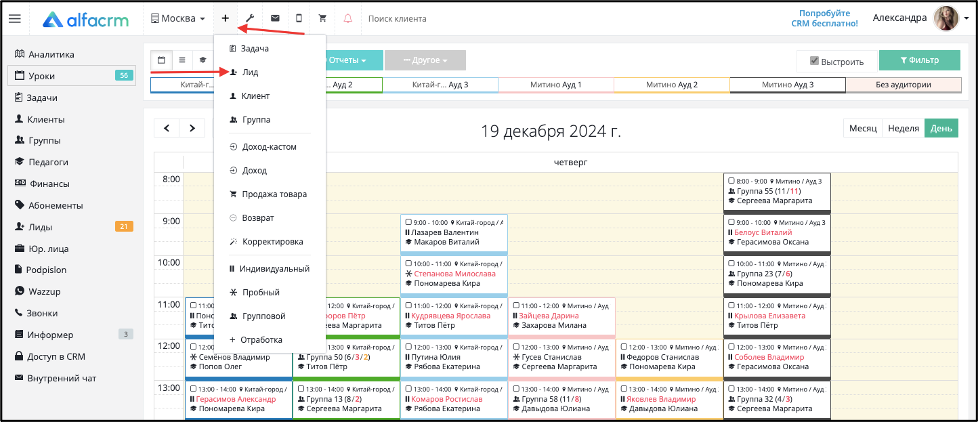Click Попробуйте CRM бесплатно link
979x422 pixels.
[824, 18]
